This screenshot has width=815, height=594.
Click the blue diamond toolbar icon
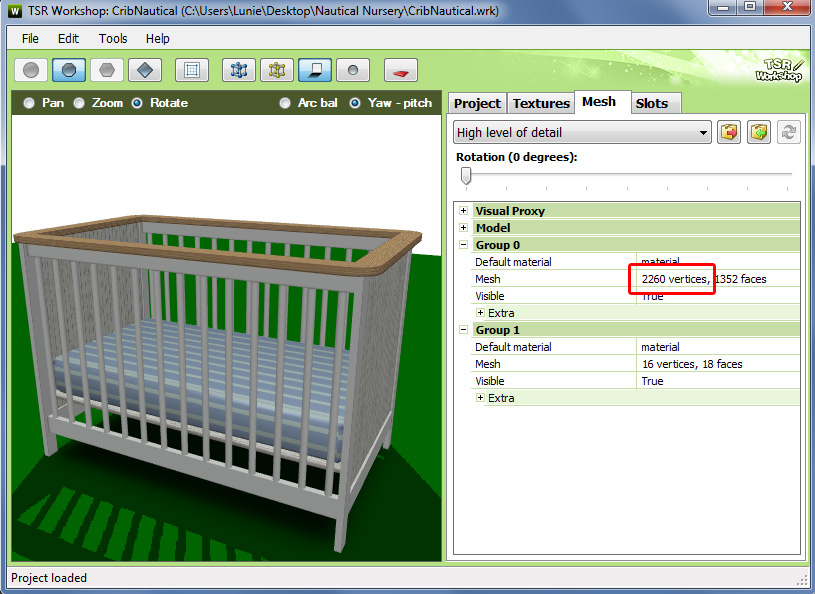pyautogui.click(x=145, y=70)
